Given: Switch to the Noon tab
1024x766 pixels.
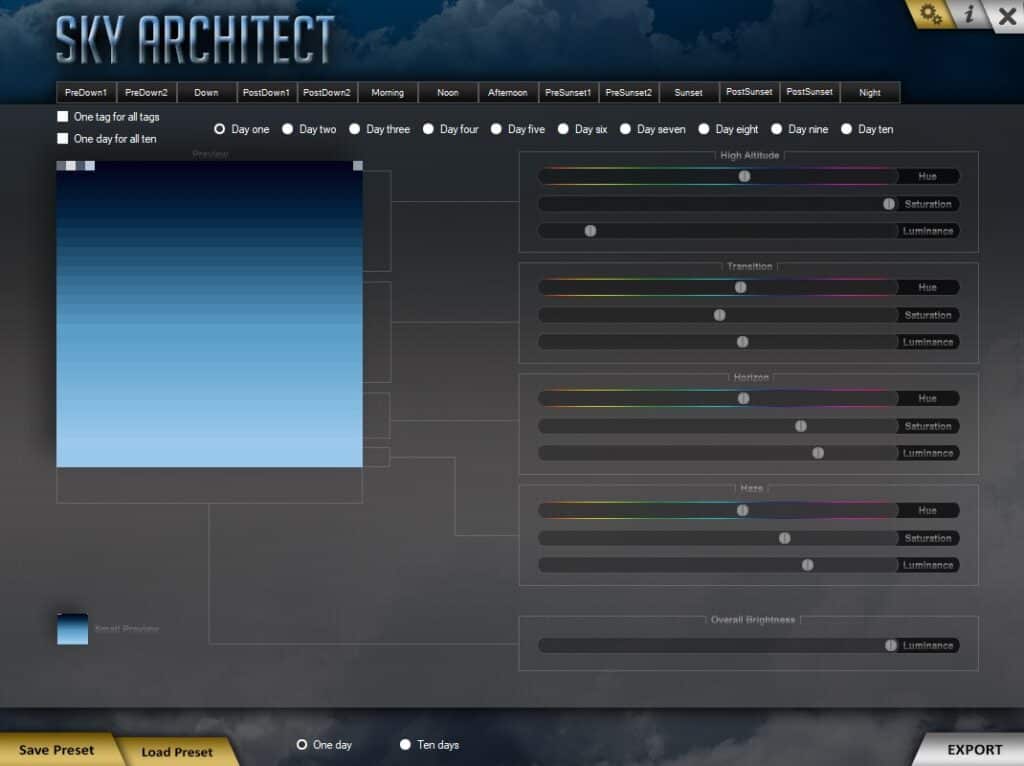Looking at the screenshot, I should 448,93.
